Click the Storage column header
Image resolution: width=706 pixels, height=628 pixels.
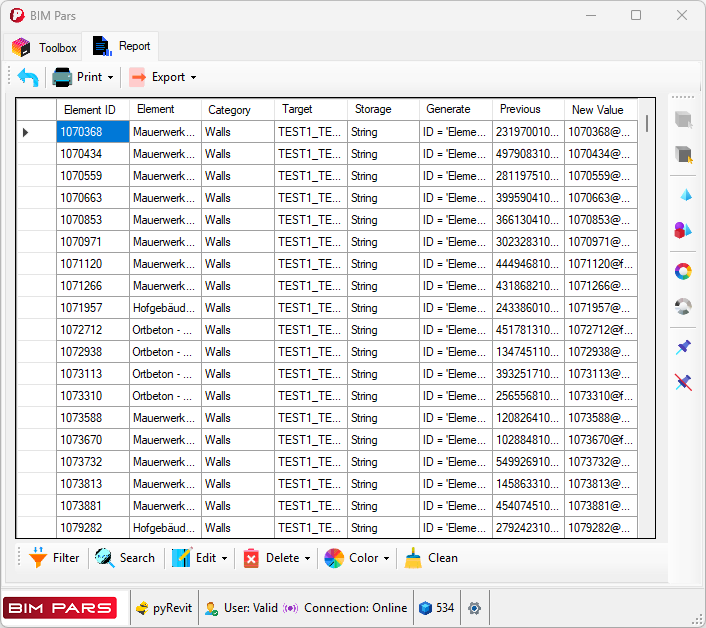coord(383,109)
